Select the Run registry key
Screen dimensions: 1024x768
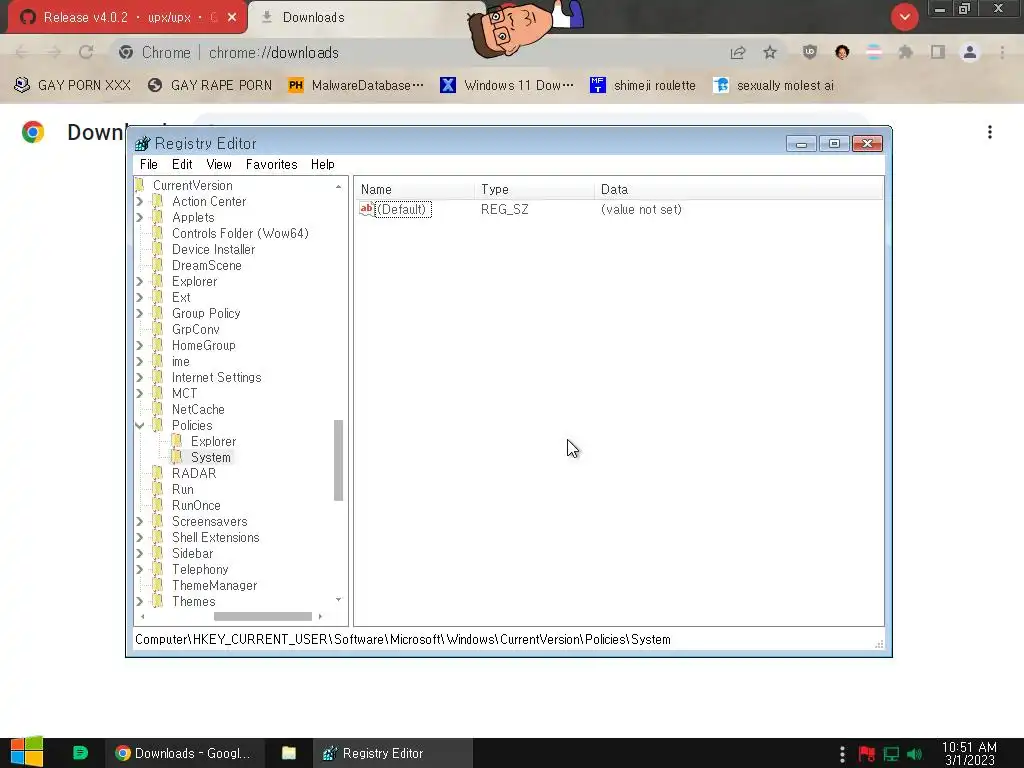182,490
